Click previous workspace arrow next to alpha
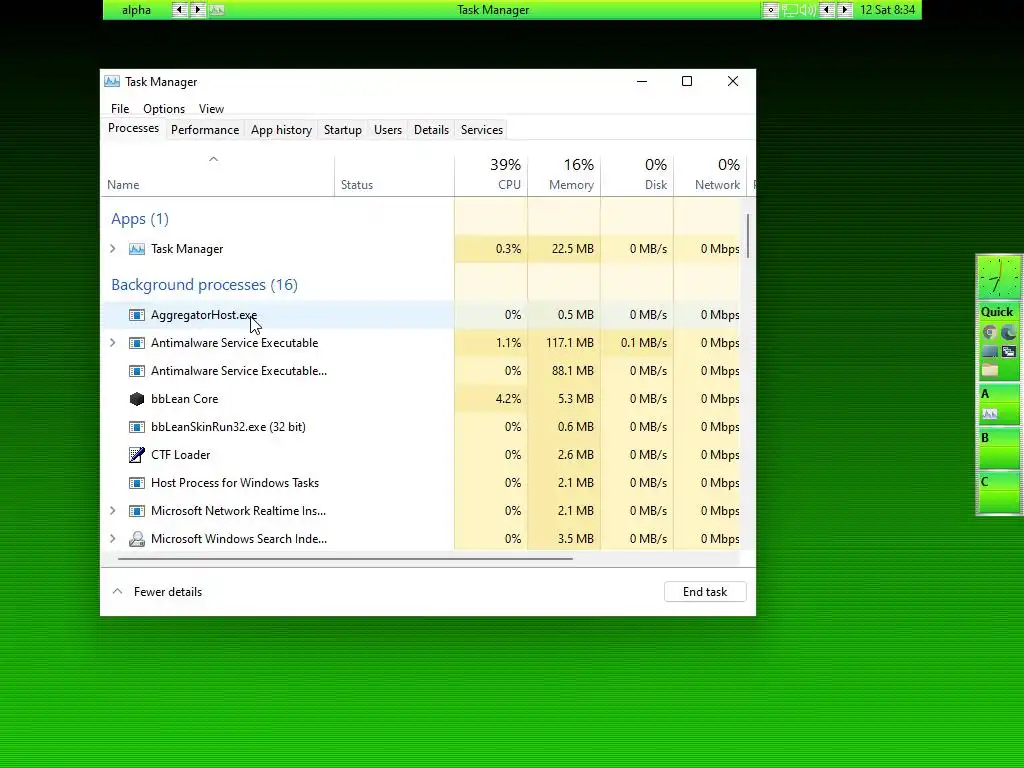This screenshot has width=1024, height=768. (179, 10)
